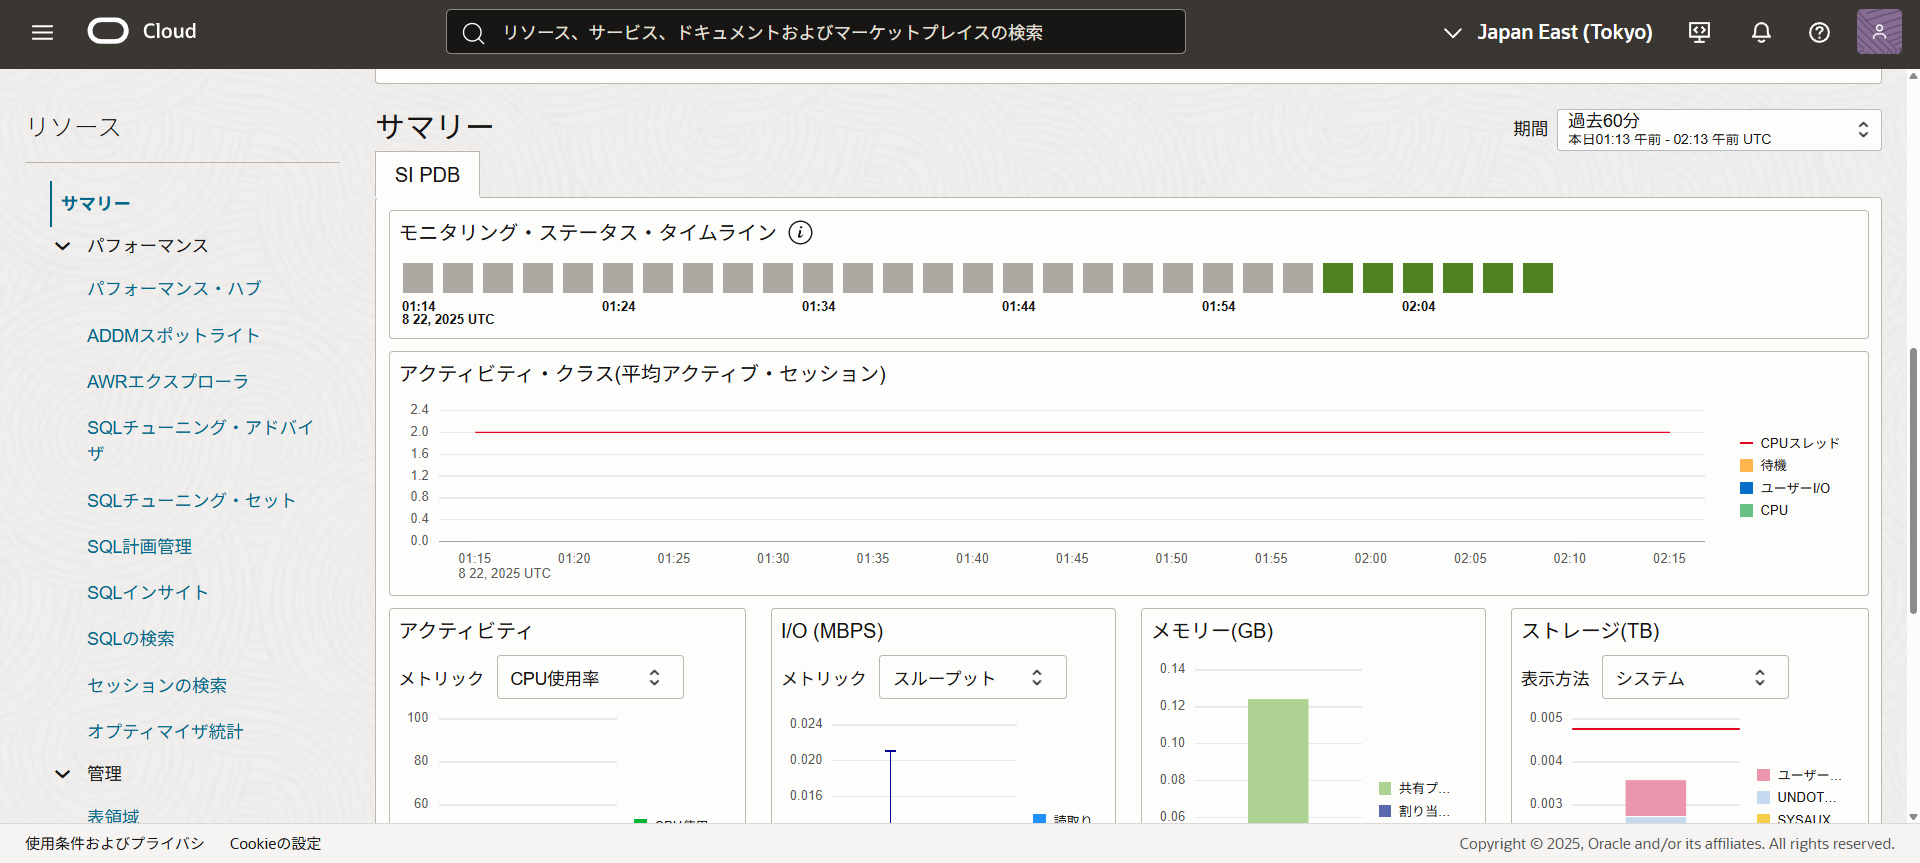Toggle the 共有プ… memory legend entry

click(1414, 788)
